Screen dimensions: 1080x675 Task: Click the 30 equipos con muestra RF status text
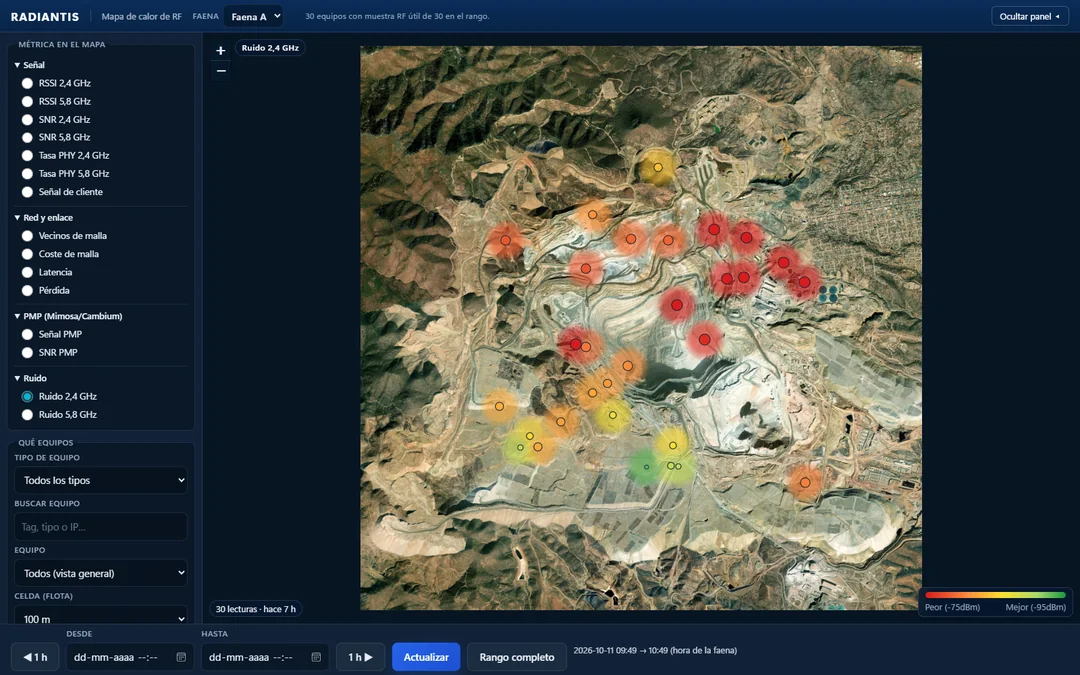coord(397,16)
